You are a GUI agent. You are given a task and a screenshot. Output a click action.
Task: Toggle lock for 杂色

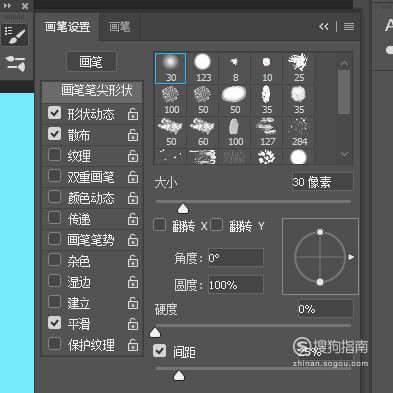tap(133, 261)
